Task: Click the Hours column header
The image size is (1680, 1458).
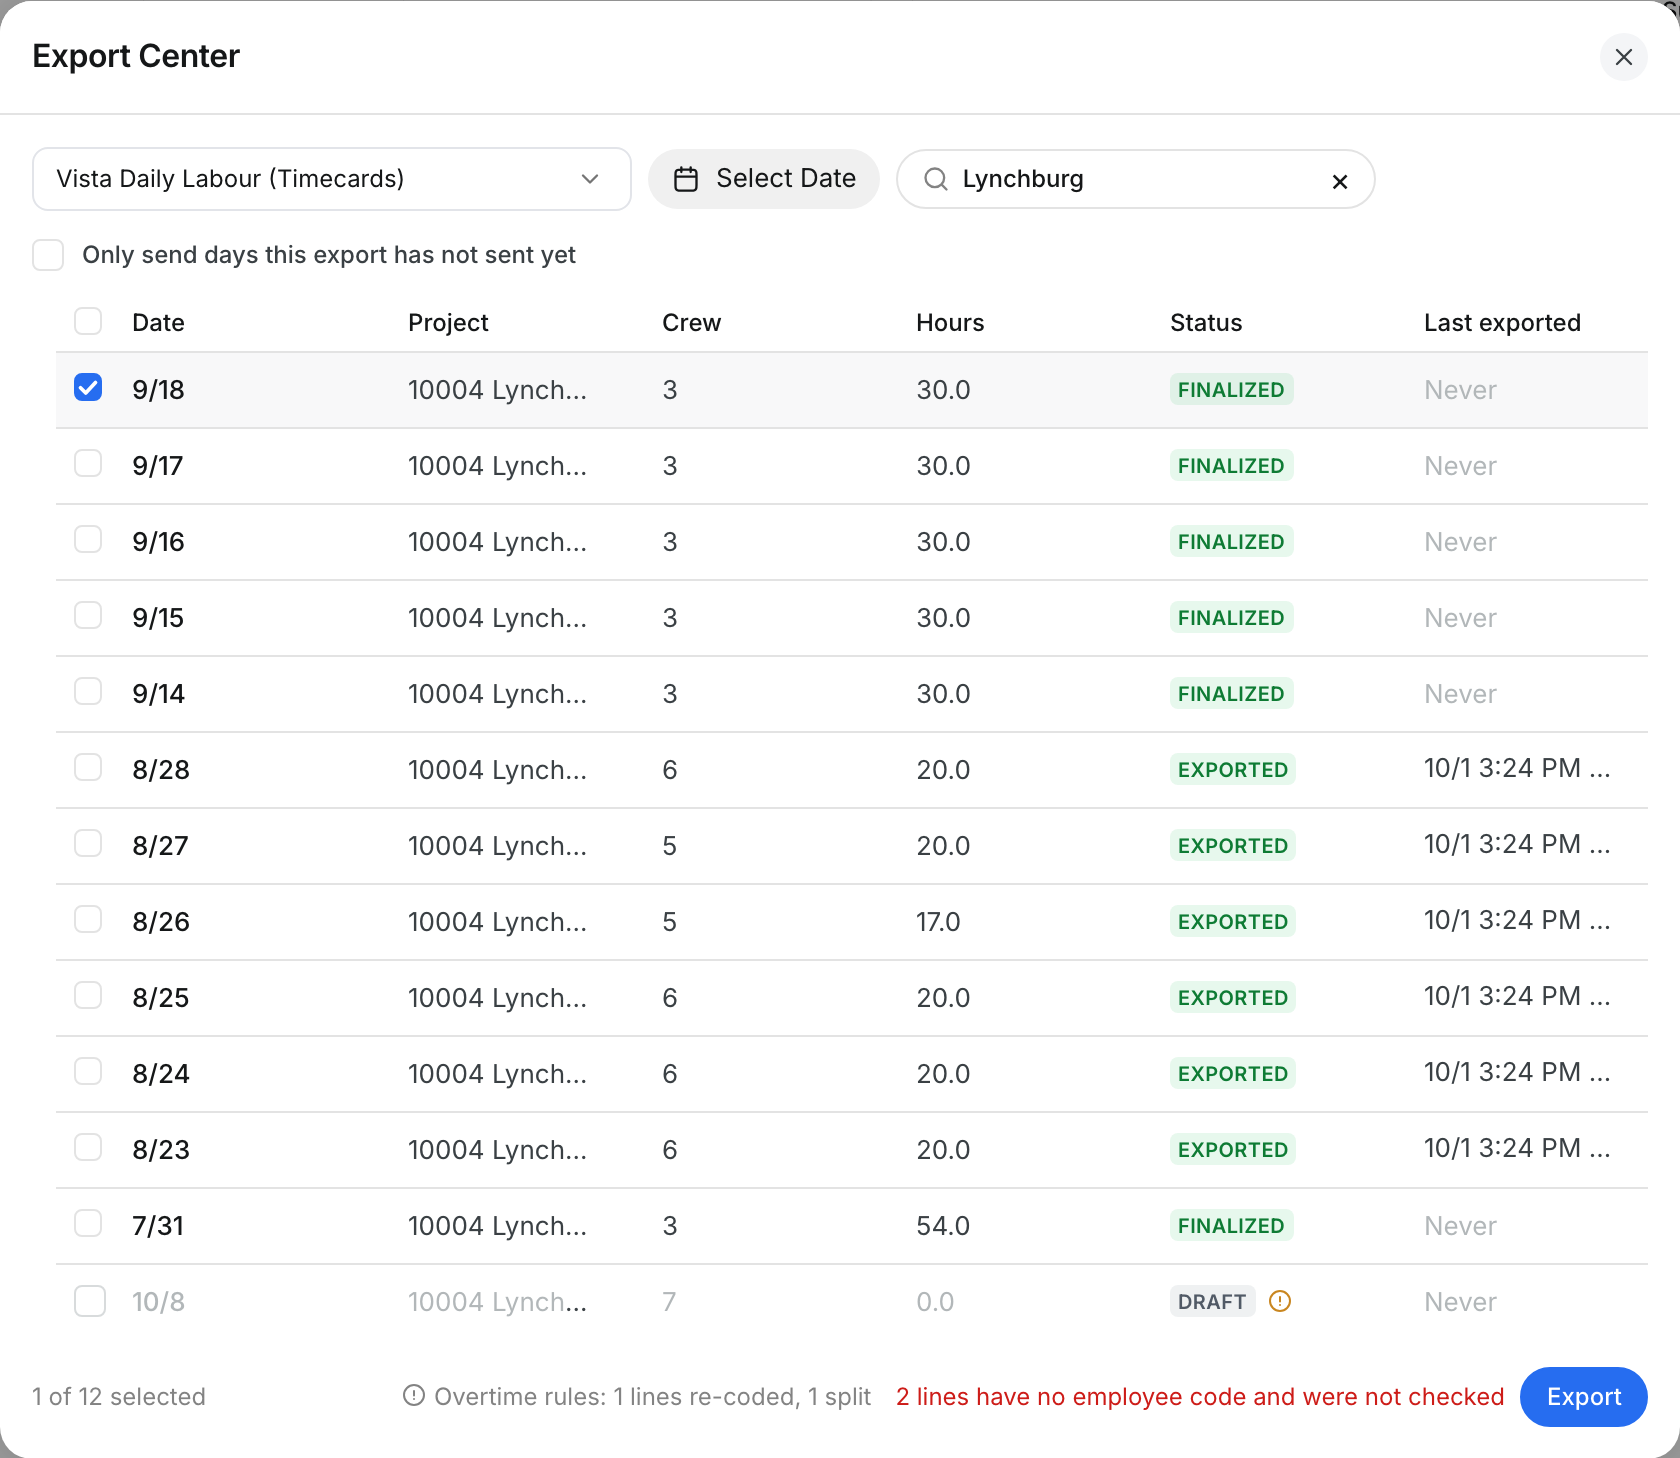Action: click(950, 323)
